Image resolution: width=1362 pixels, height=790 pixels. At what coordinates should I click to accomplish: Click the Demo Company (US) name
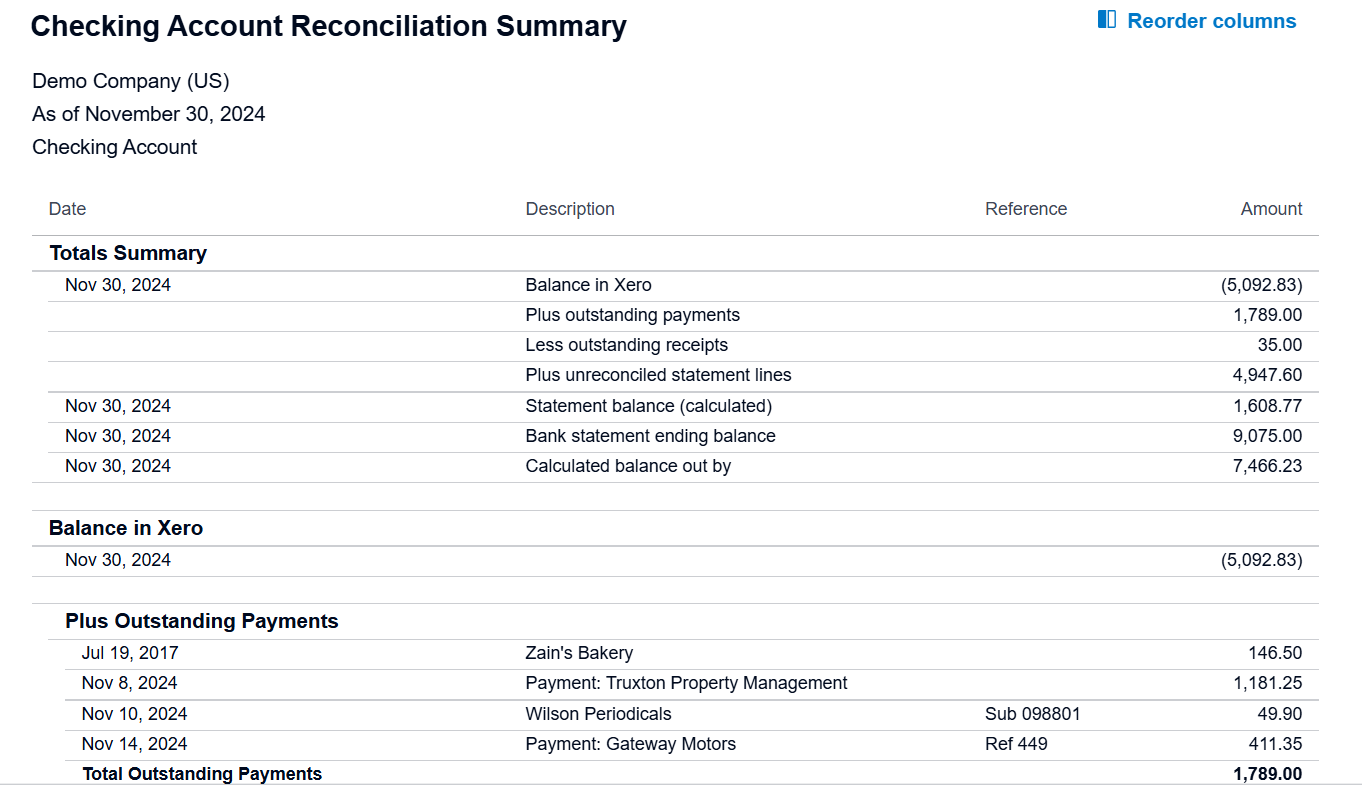coord(130,81)
